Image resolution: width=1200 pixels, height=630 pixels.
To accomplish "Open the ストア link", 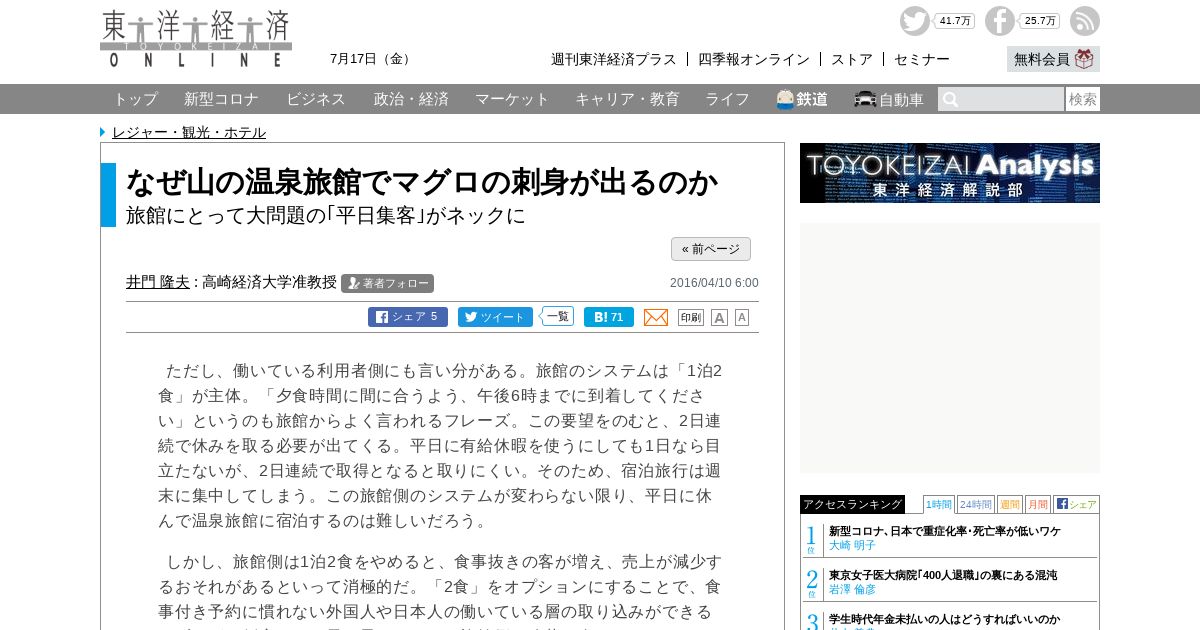I will (x=852, y=59).
